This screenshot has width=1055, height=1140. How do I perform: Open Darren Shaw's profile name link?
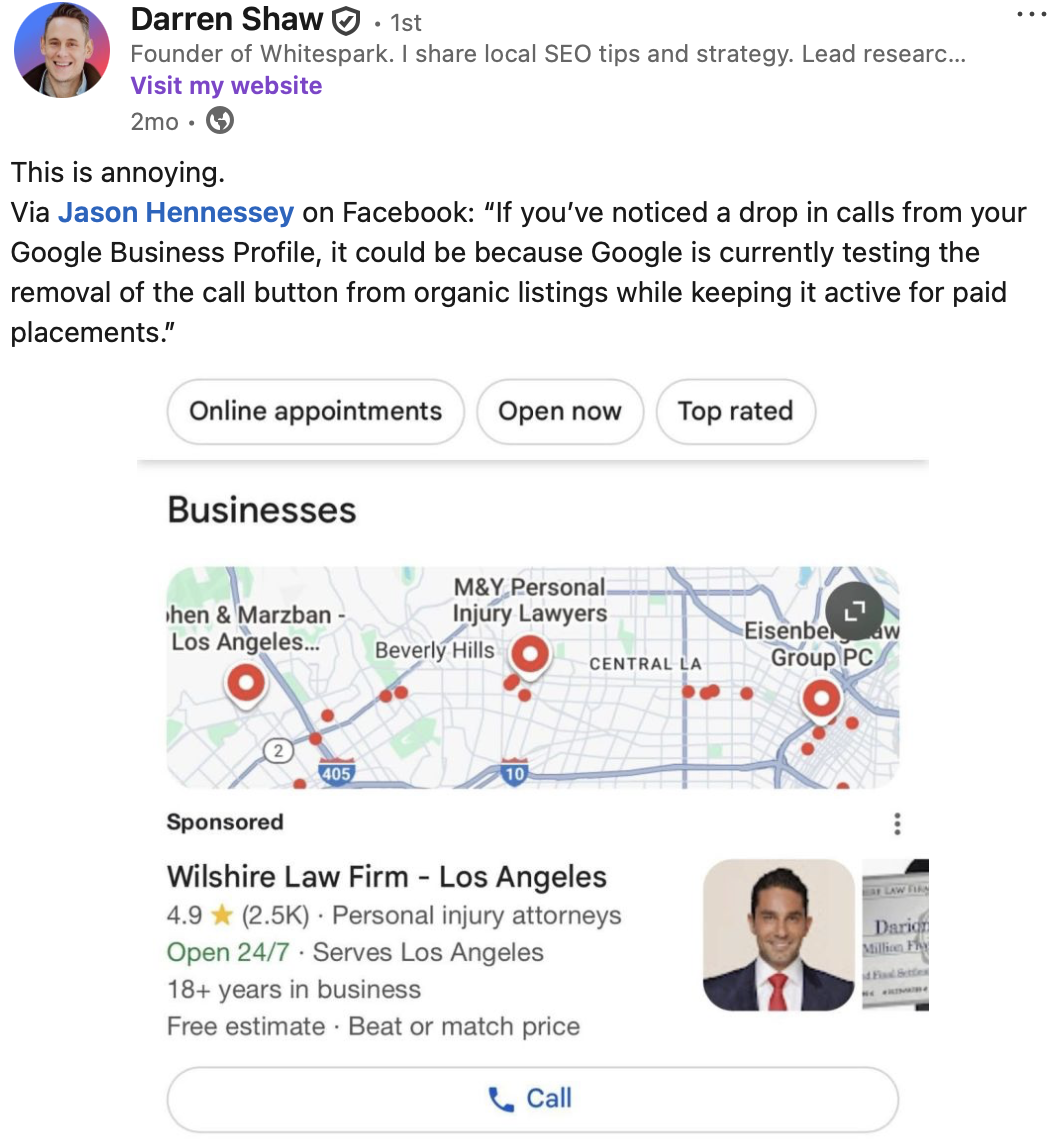pos(227,19)
